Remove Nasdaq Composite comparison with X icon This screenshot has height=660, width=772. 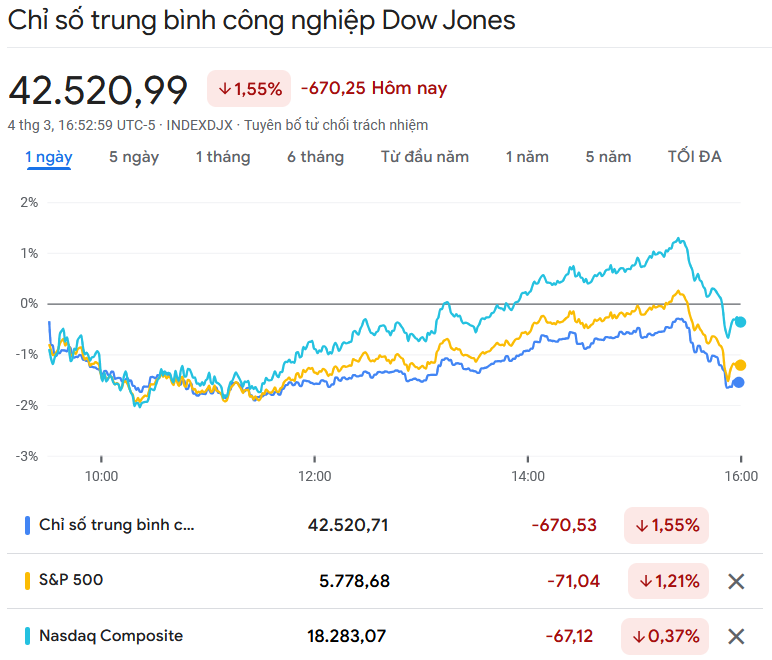737,636
